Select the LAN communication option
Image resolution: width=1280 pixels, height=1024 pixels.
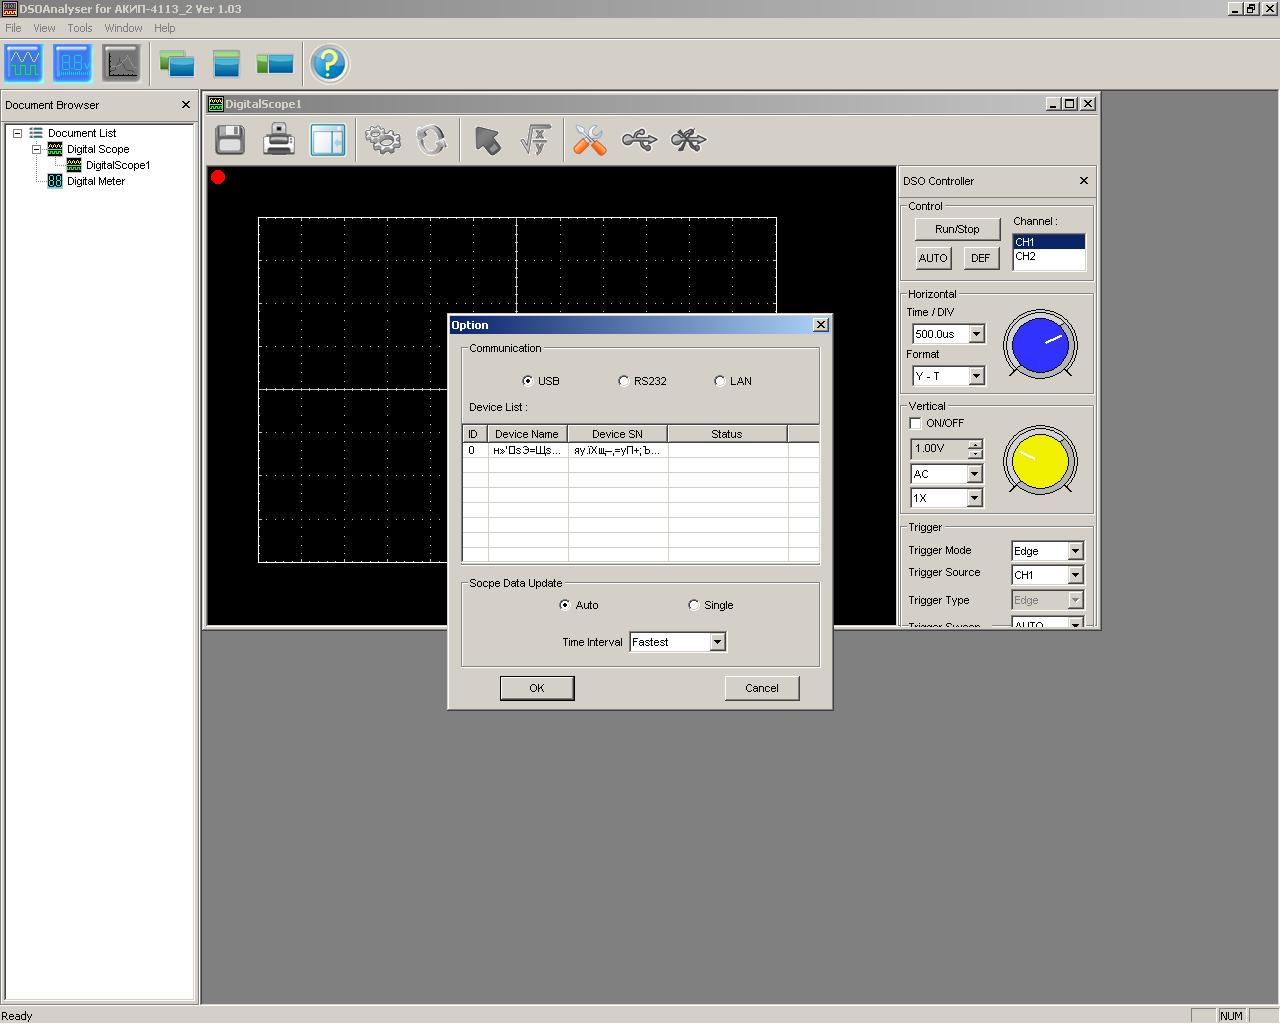pos(720,381)
